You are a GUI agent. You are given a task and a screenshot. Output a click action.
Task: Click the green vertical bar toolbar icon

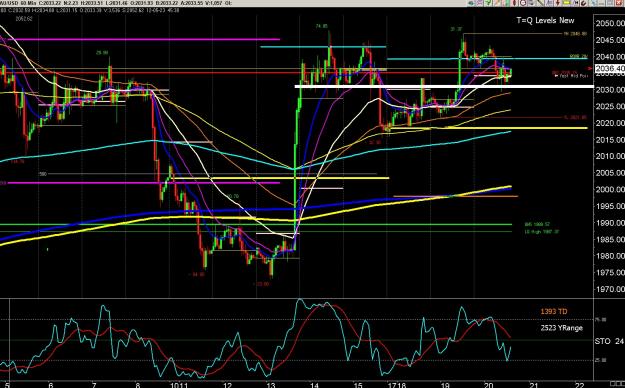[507, 3]
